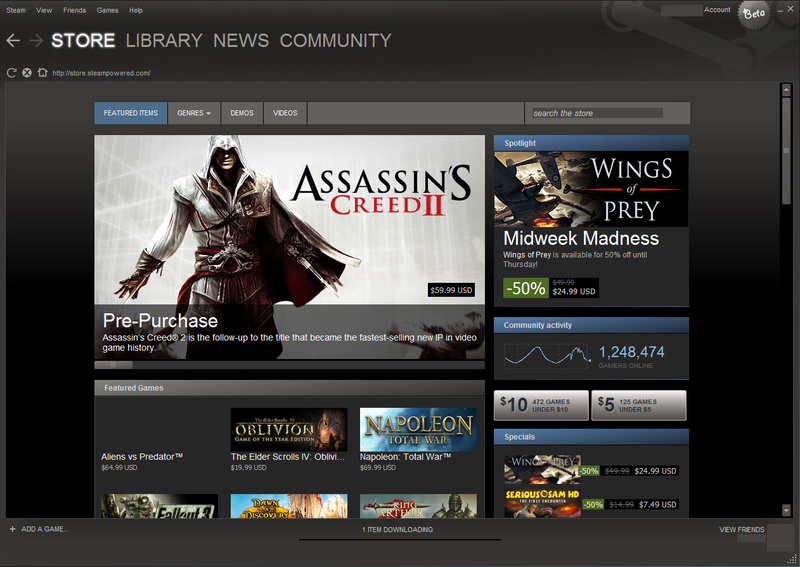Screen dimensions: 800x567
Task: Click the Midweek Madness heading
Action: [x=581, y=238]
